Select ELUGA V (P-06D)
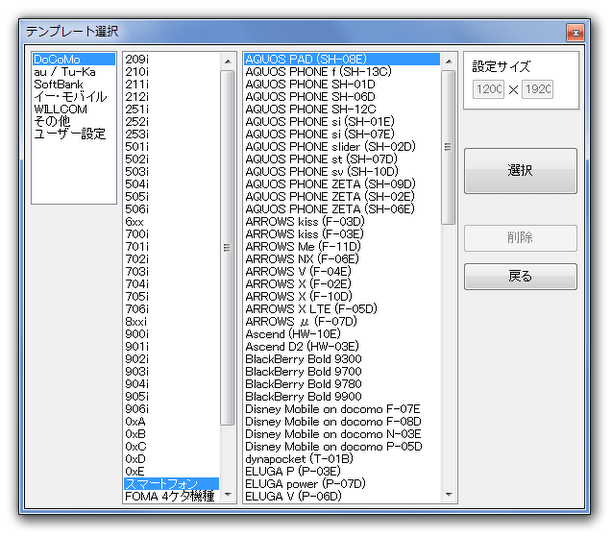This screenshot has height=537, width=612. pyautogui.click(x=342, y=496)
